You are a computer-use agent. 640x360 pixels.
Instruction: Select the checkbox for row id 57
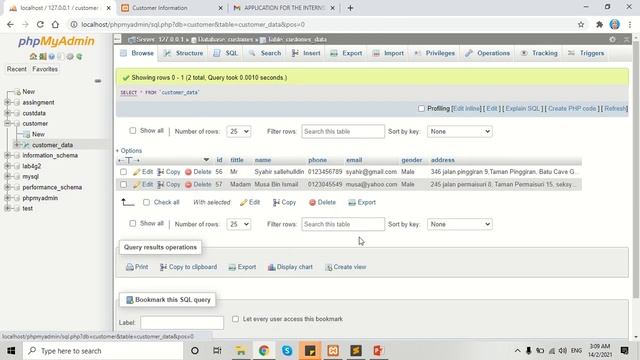tap(123, 184)
